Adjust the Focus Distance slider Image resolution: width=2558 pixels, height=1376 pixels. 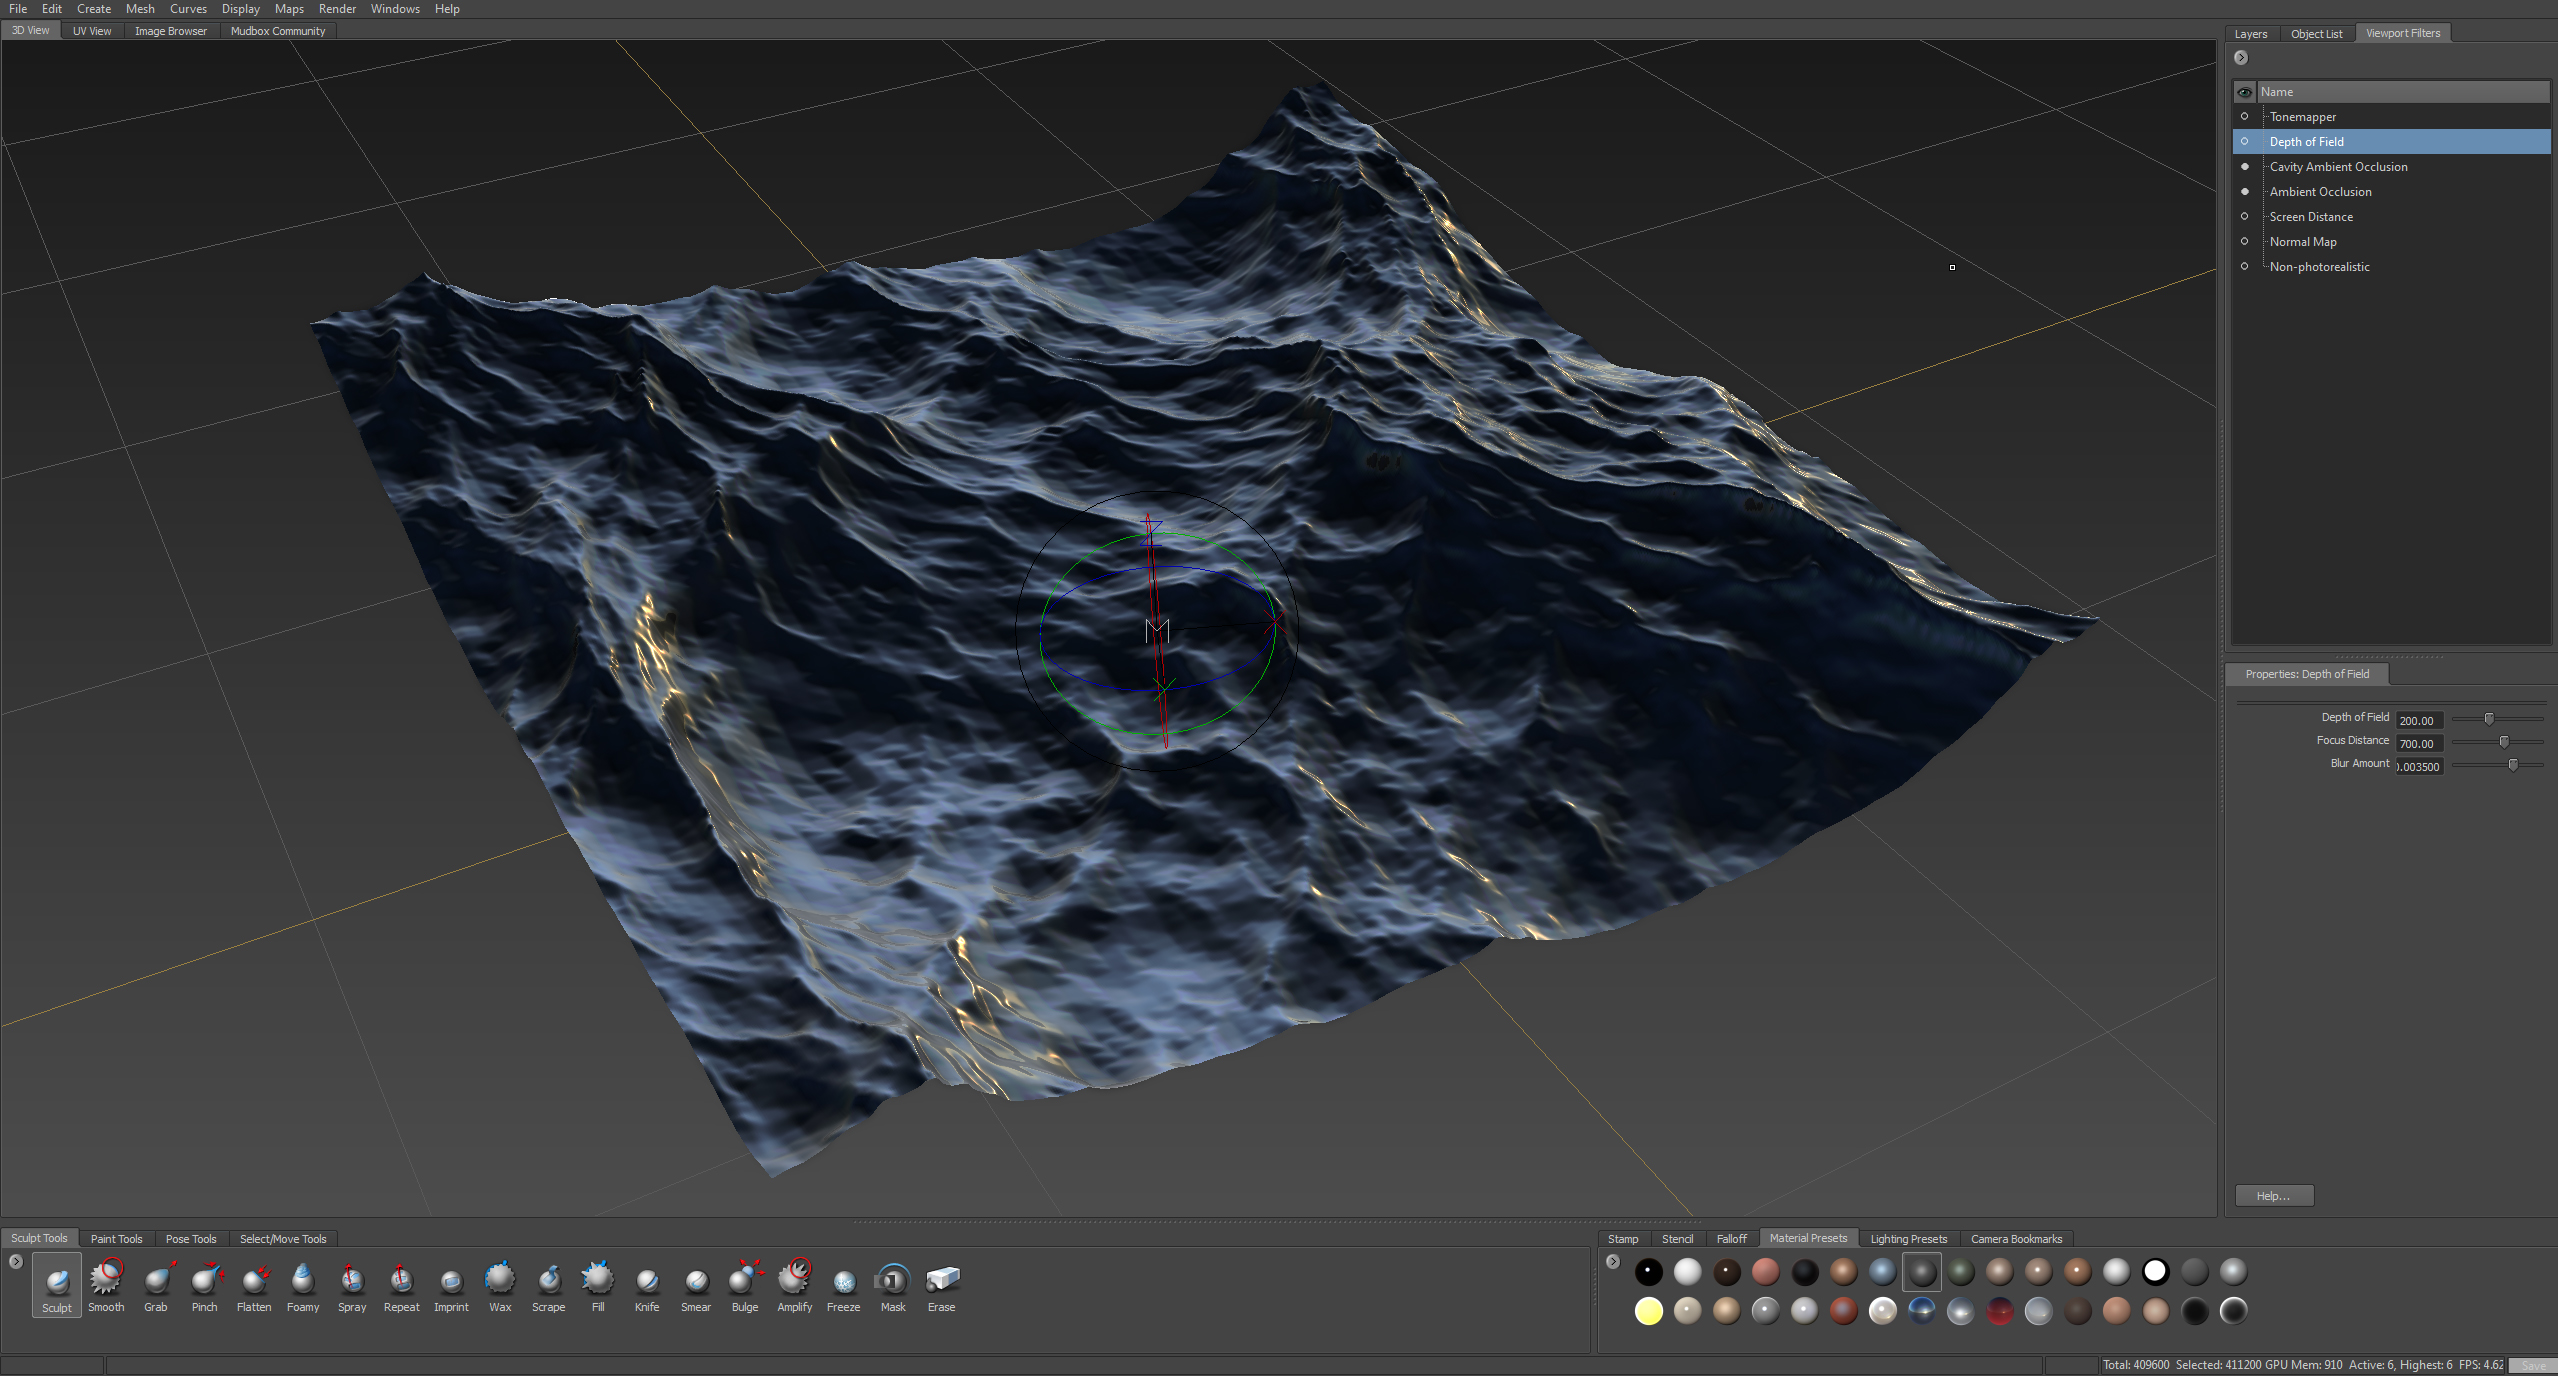coord(2504,742)
